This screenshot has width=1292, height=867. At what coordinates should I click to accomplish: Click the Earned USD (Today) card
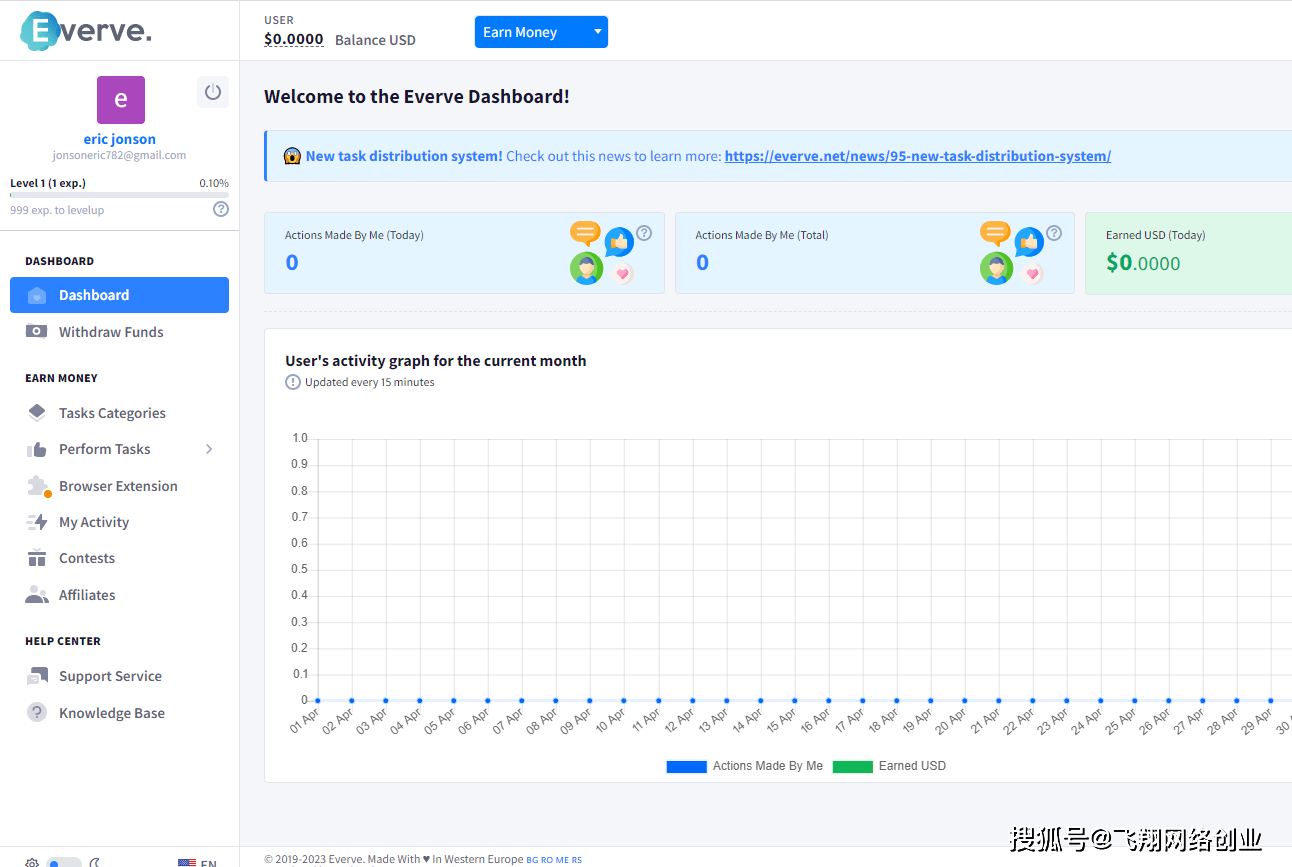tap(1188, 253)
